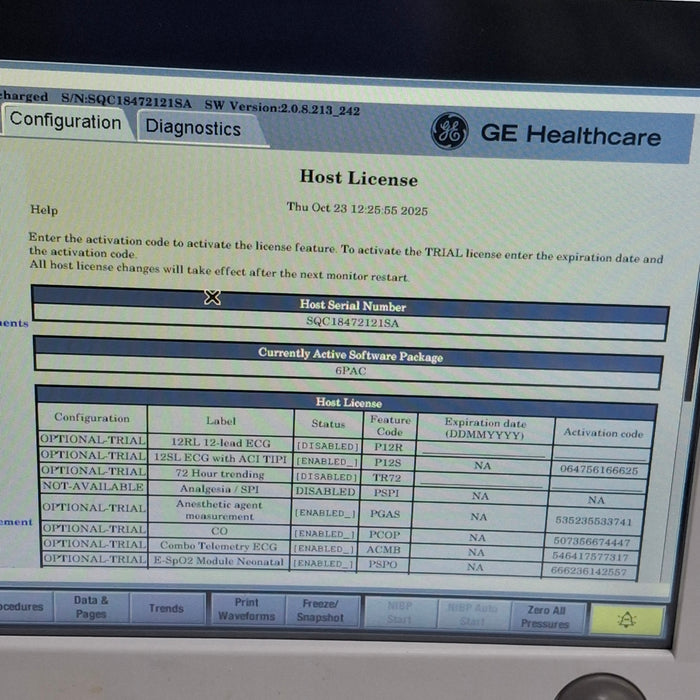The image size is (700, 700).
Task: Click Analgesia / SPI label cell
Action: pos(219,489)
